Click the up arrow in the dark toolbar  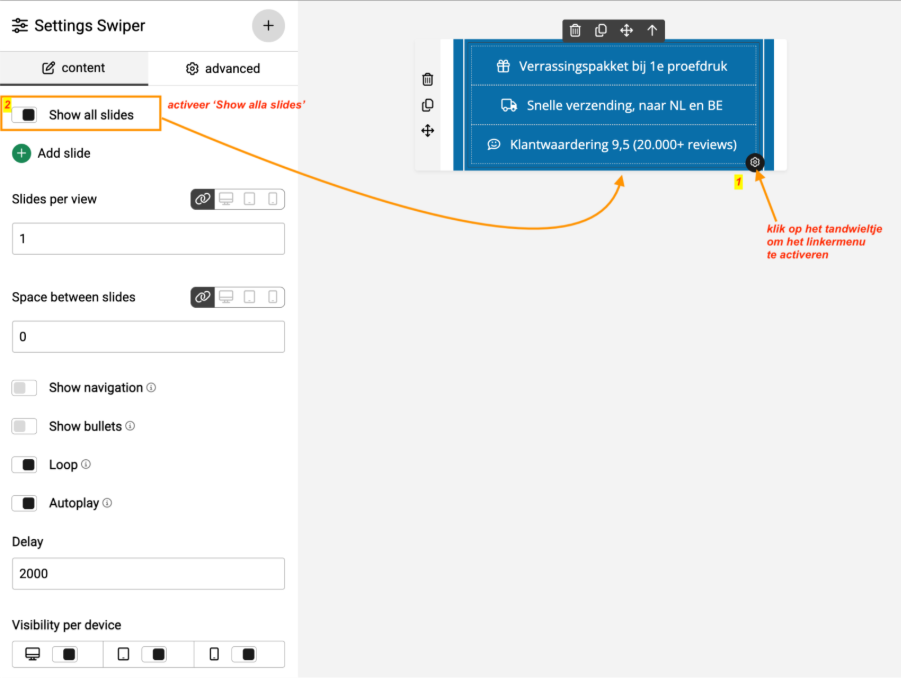(652, 31)
